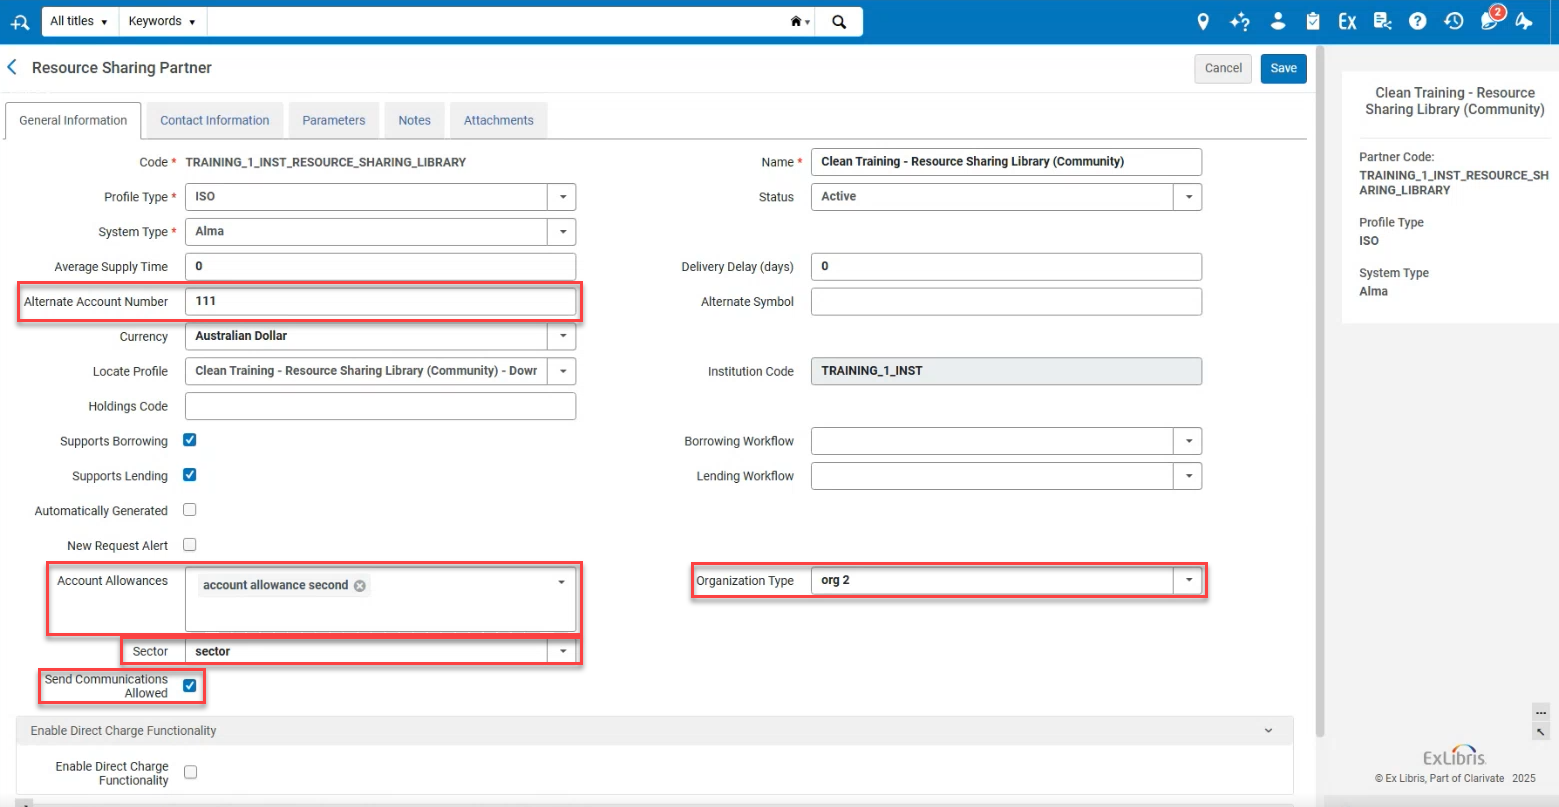Enable the New Request Alert checkbox
This screenshot has height=807, width=1559.
(190, 545)
